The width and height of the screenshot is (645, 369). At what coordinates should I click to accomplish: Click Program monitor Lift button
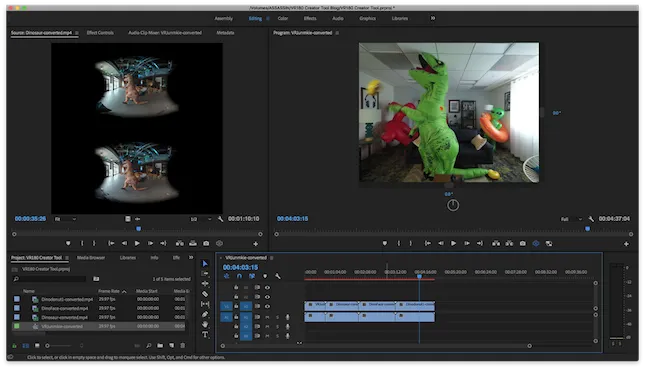[496, 244]
